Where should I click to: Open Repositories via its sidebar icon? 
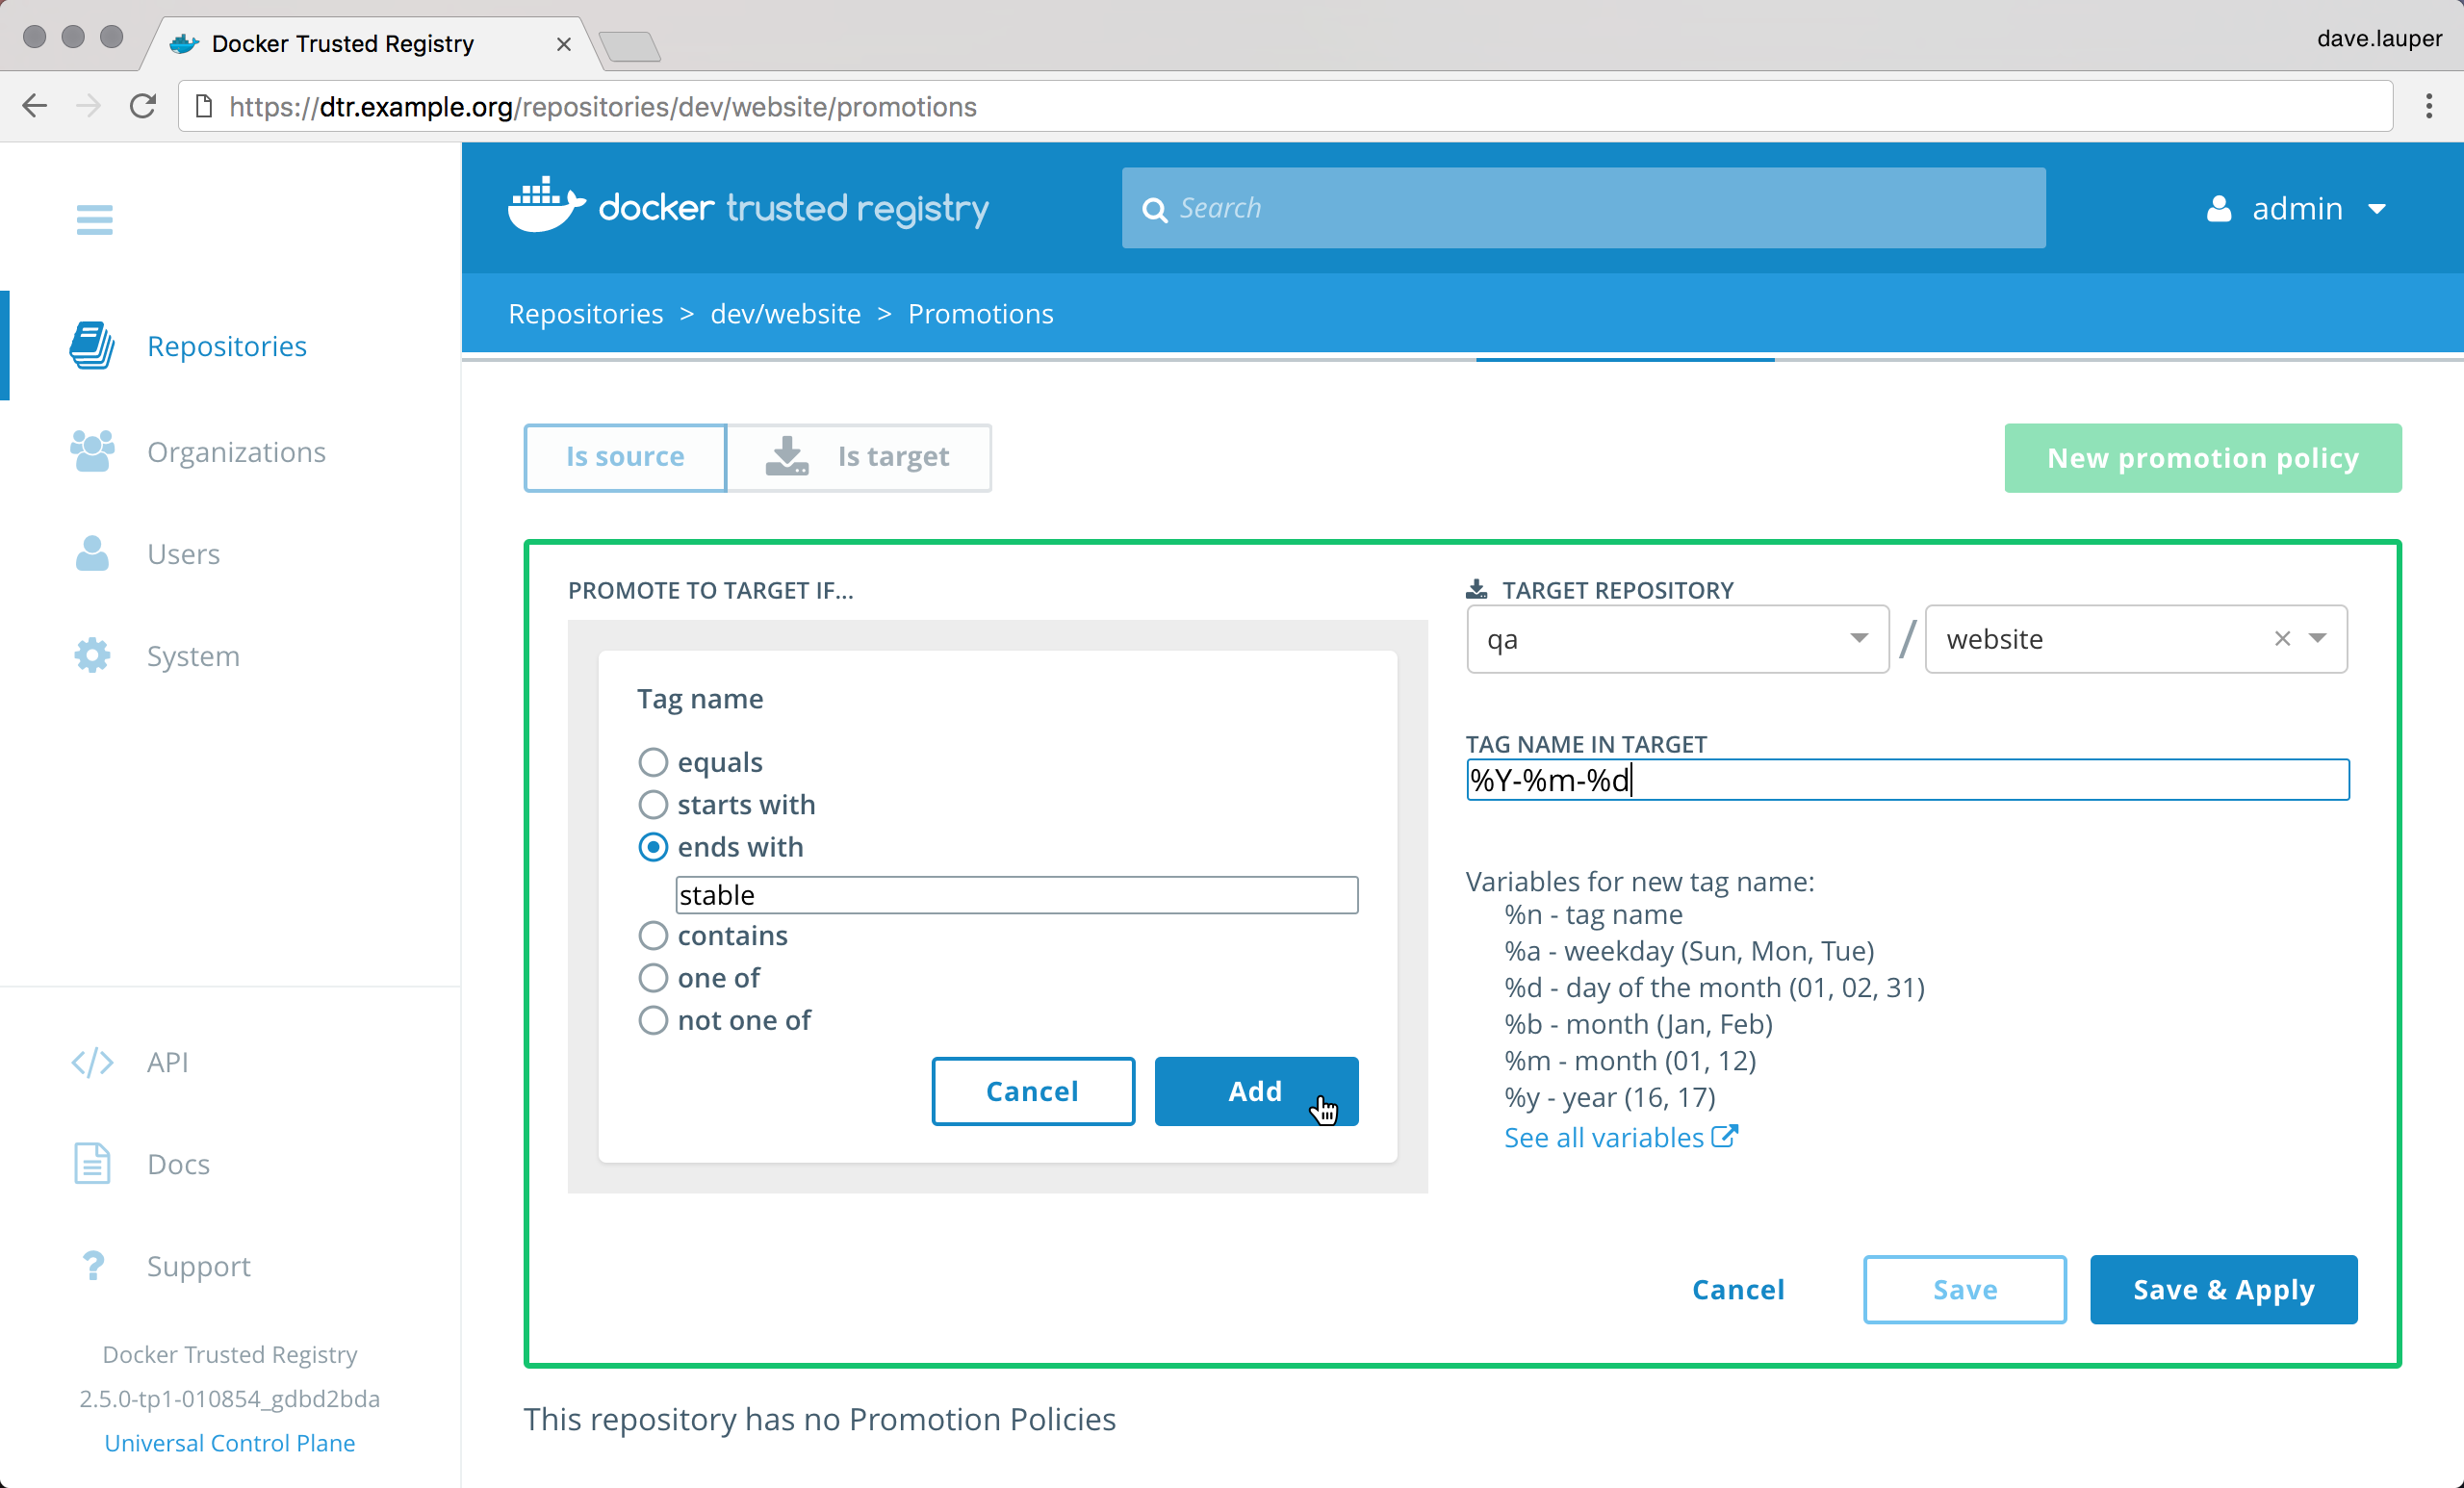coord(92,346)
